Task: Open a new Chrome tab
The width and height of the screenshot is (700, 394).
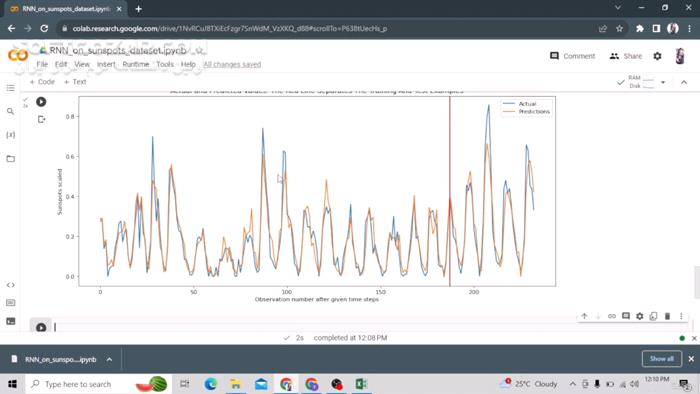Action: (x=138, y=8)
